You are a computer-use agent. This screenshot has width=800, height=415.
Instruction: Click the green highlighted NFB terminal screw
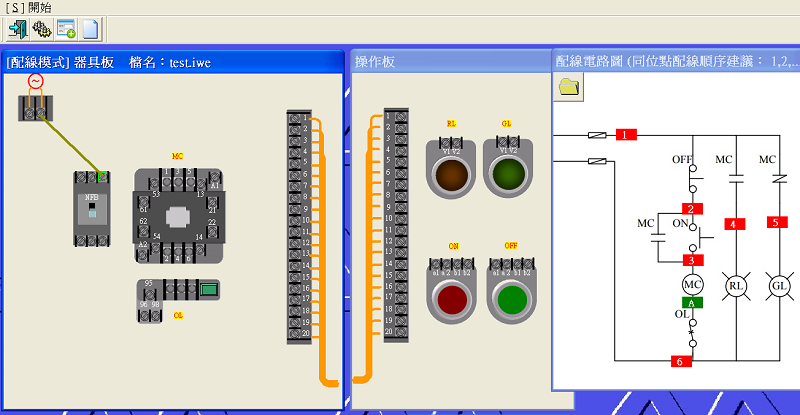(102, 177)
